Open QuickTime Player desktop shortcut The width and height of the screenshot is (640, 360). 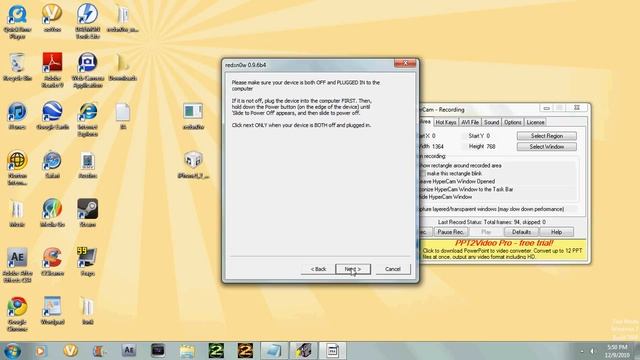point(17,22)
